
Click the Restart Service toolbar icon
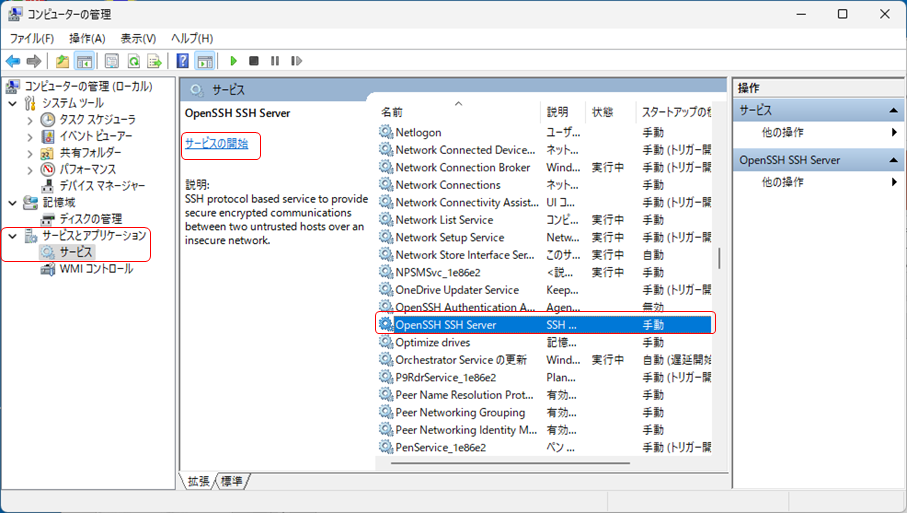pyautogui.click(x=296, y=61)
